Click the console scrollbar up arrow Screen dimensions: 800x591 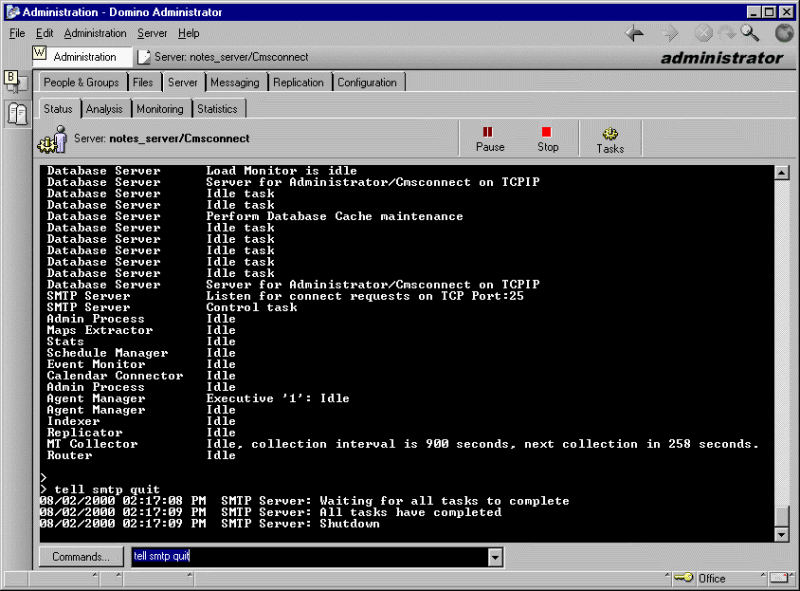pos(782,173)
